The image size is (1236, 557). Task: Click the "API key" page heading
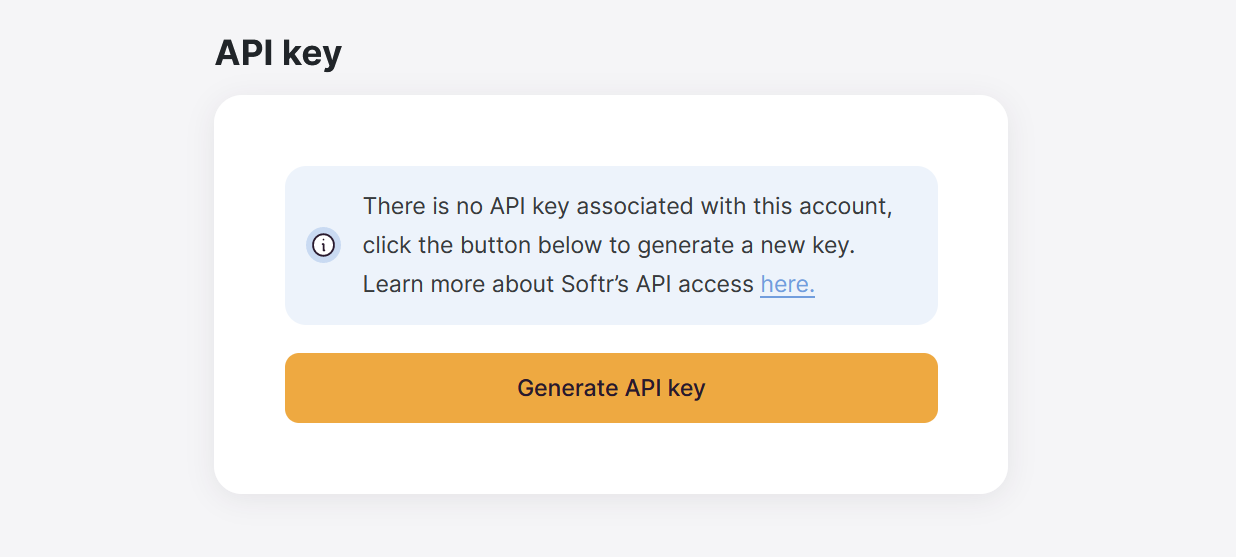pos(278,53)
